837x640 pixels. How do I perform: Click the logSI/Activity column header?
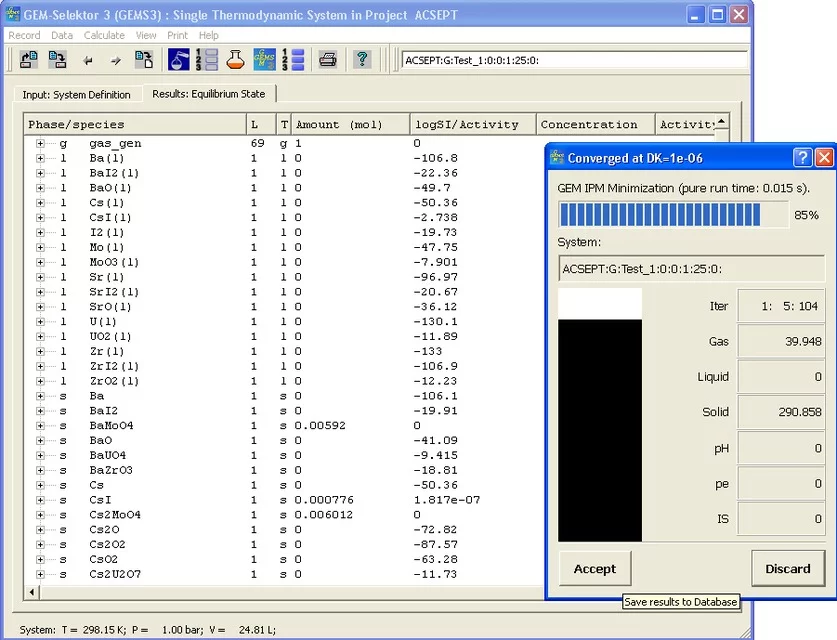pyautogui.click(x=473, y=124)
